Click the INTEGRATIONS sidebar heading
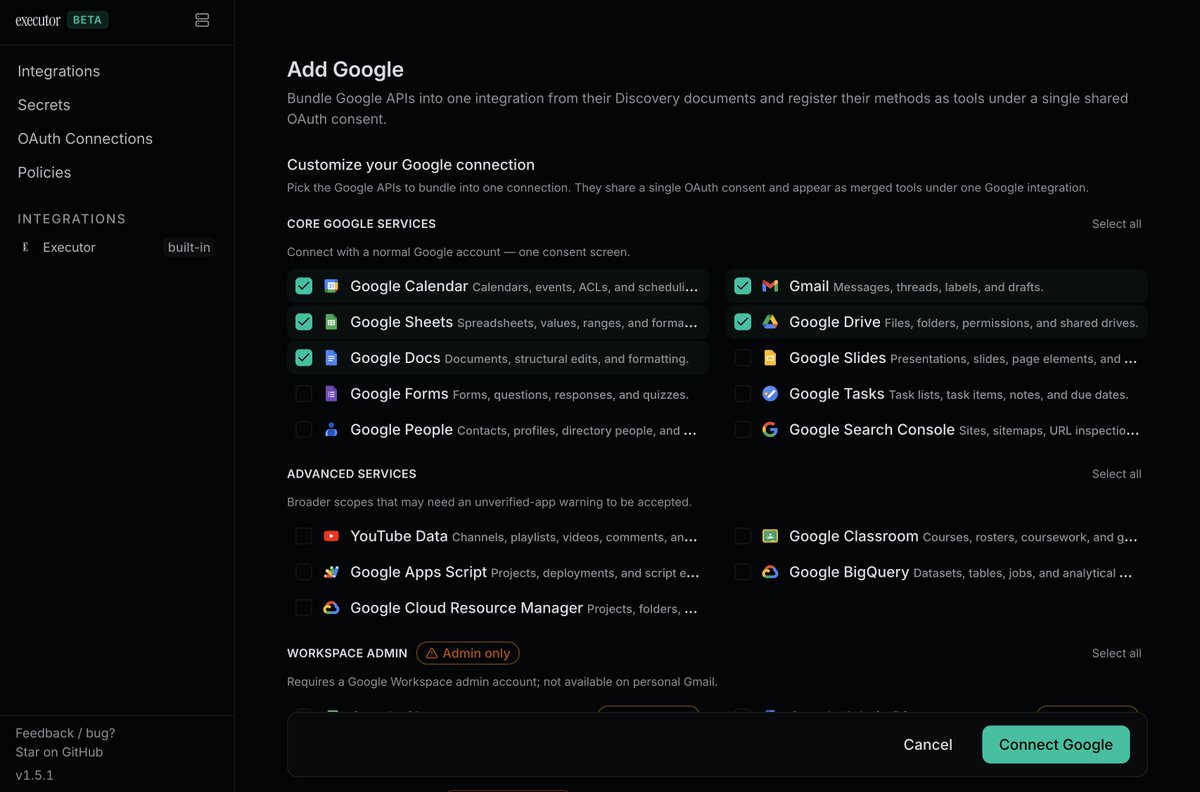This screenshot has height=792, width=1200. (72, 219)
